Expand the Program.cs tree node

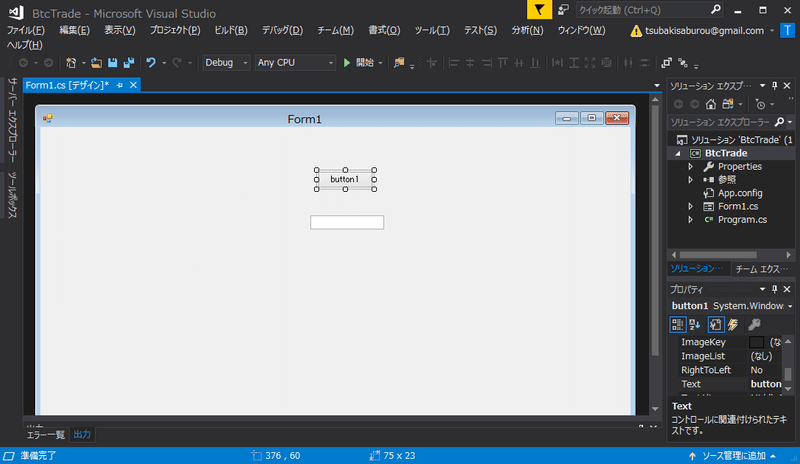point(691,219)
